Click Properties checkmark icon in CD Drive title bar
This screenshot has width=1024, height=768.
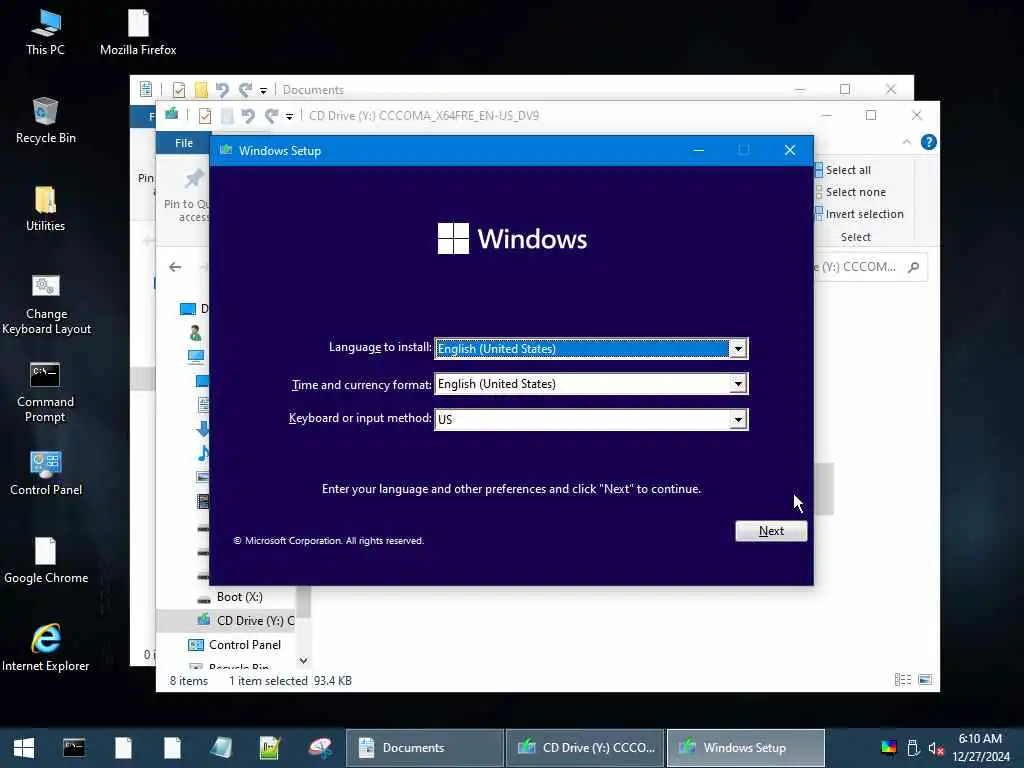204,116
